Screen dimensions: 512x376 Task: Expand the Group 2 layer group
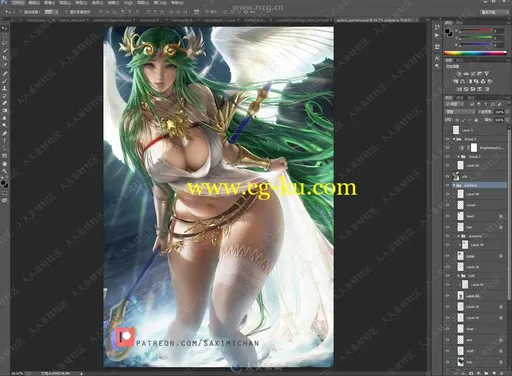(x=459, y=156)
